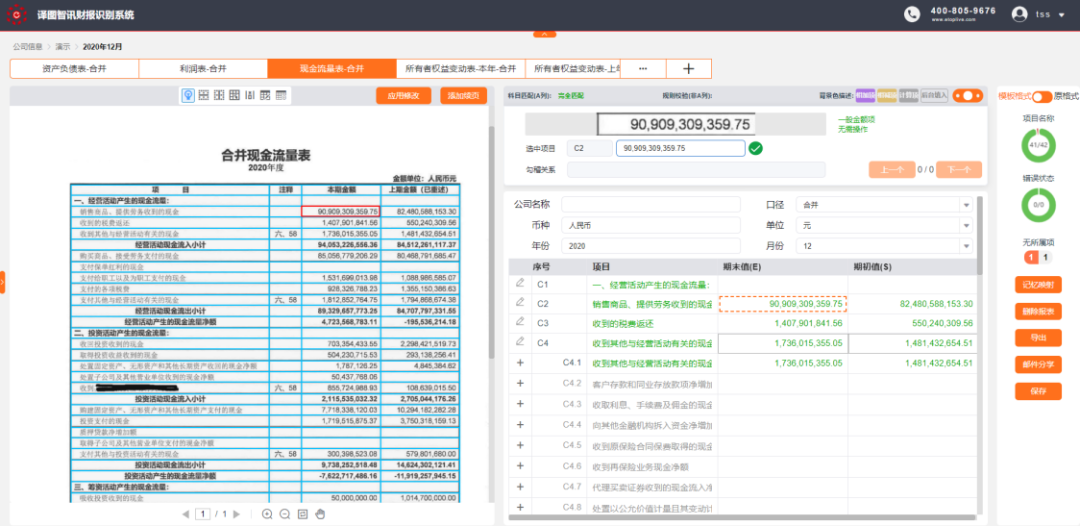The height and width of the screenshot is (526, 1080).
Task: Open the tss user menu arrow
Action: click(1061, 15)
